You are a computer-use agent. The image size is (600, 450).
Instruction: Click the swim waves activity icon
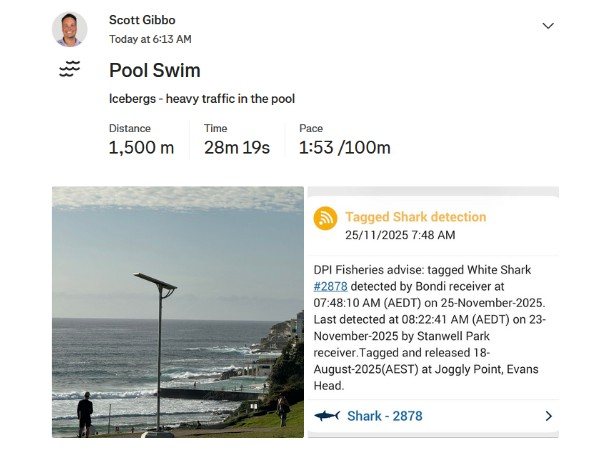pyautogui.click(x=69, y=69)
